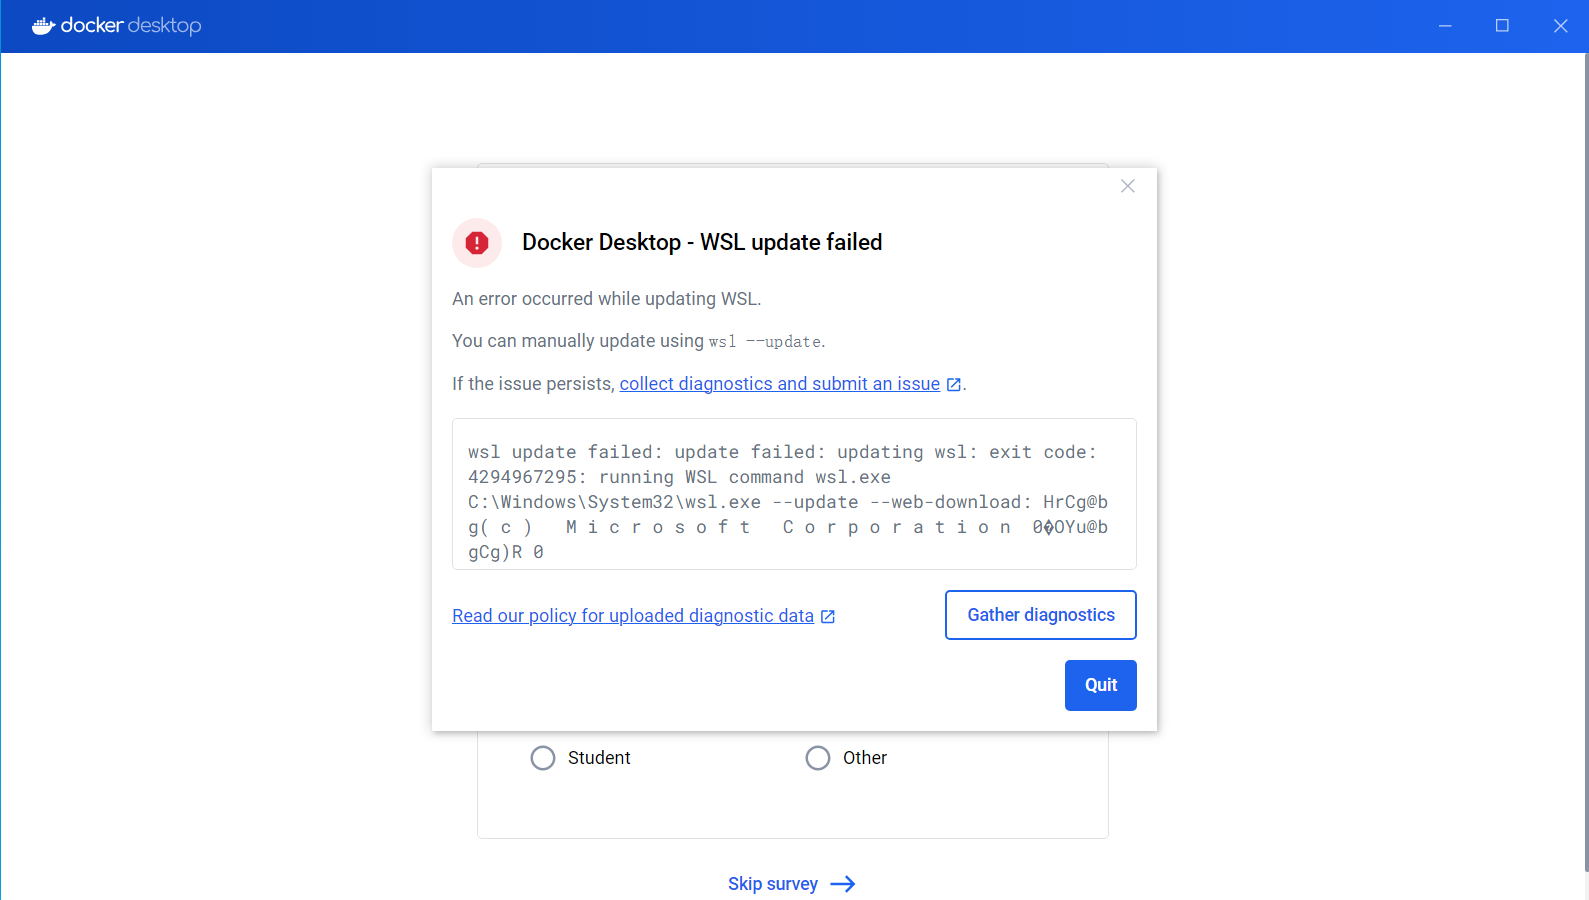Screen dimensions: 1589x900
Task: Click the red error alert icon
Action: [477, 243]
